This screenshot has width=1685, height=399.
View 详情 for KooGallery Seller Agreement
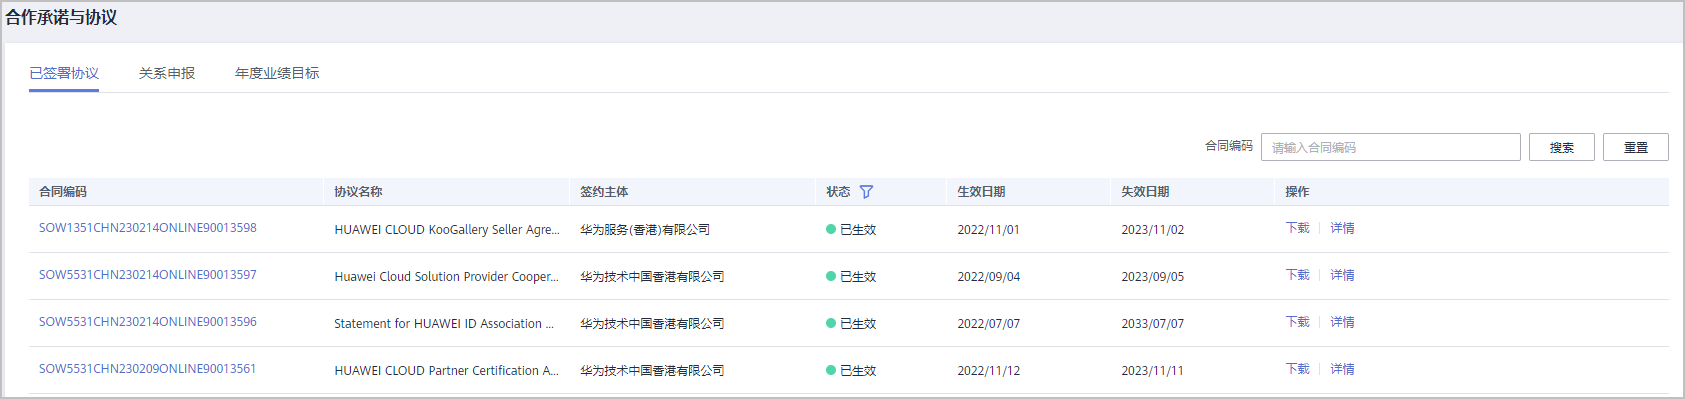click(x=1342, y=228)
